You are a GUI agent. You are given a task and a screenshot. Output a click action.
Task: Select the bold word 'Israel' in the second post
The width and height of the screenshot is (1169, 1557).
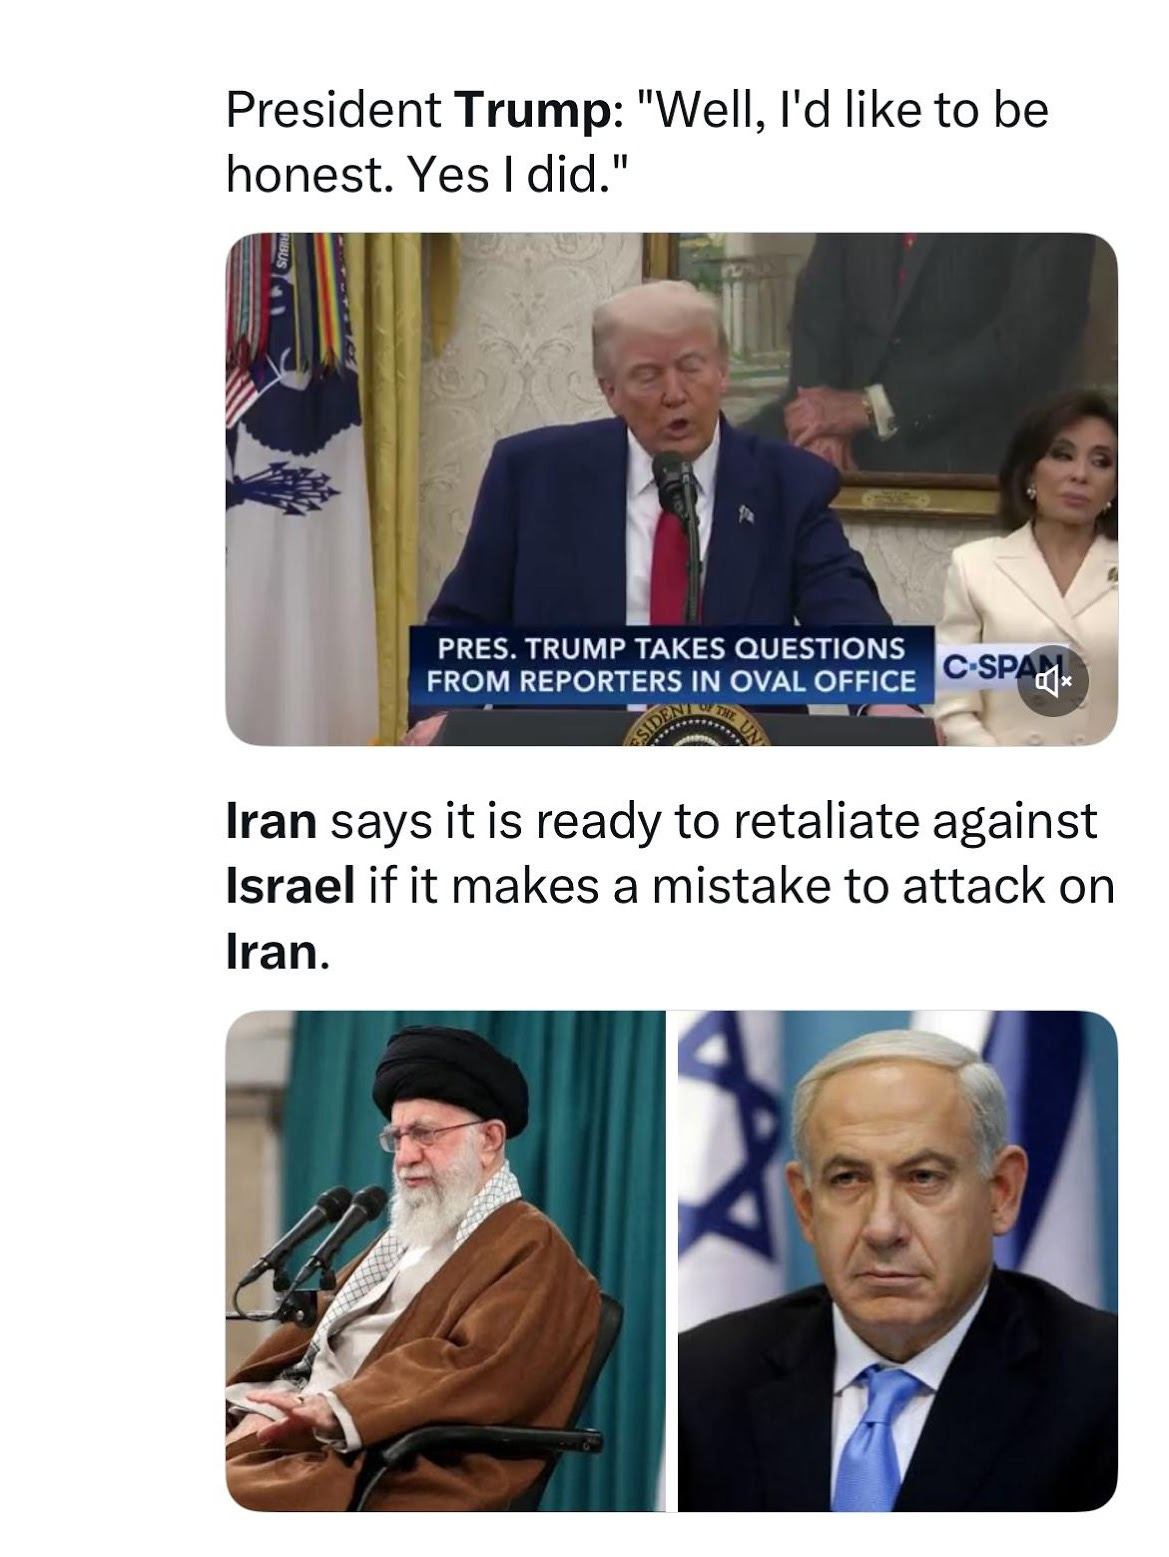290,886
